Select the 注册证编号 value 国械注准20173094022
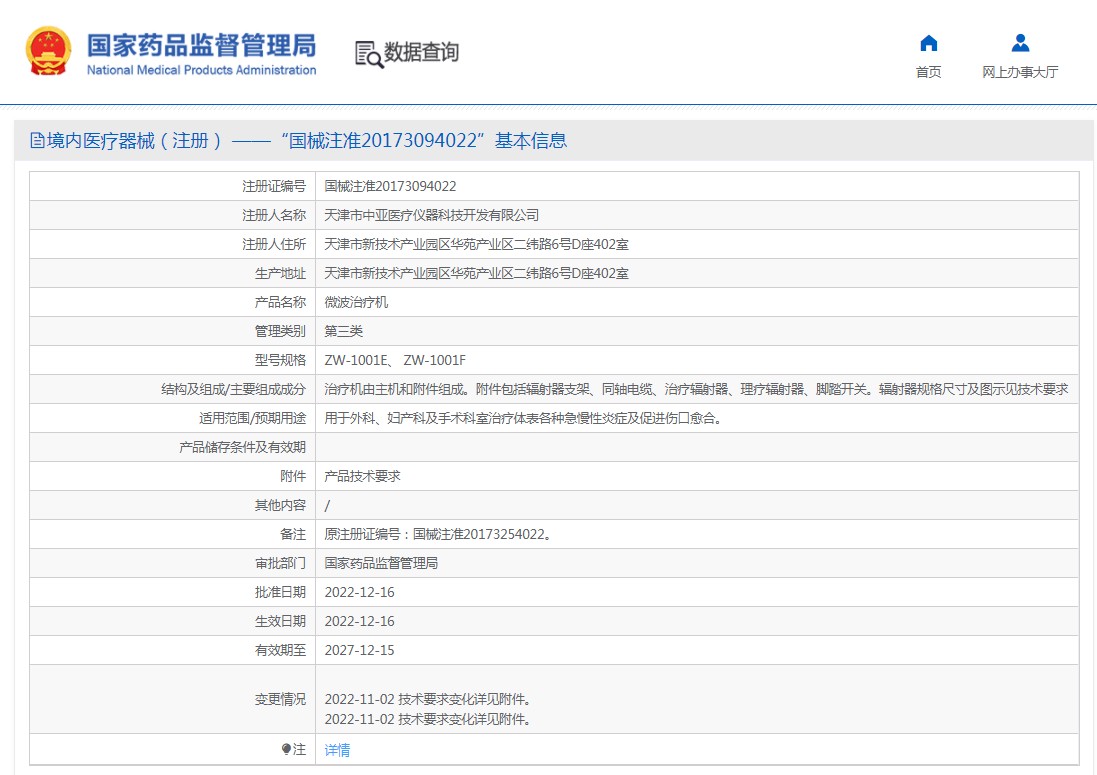 pos(390,186)
